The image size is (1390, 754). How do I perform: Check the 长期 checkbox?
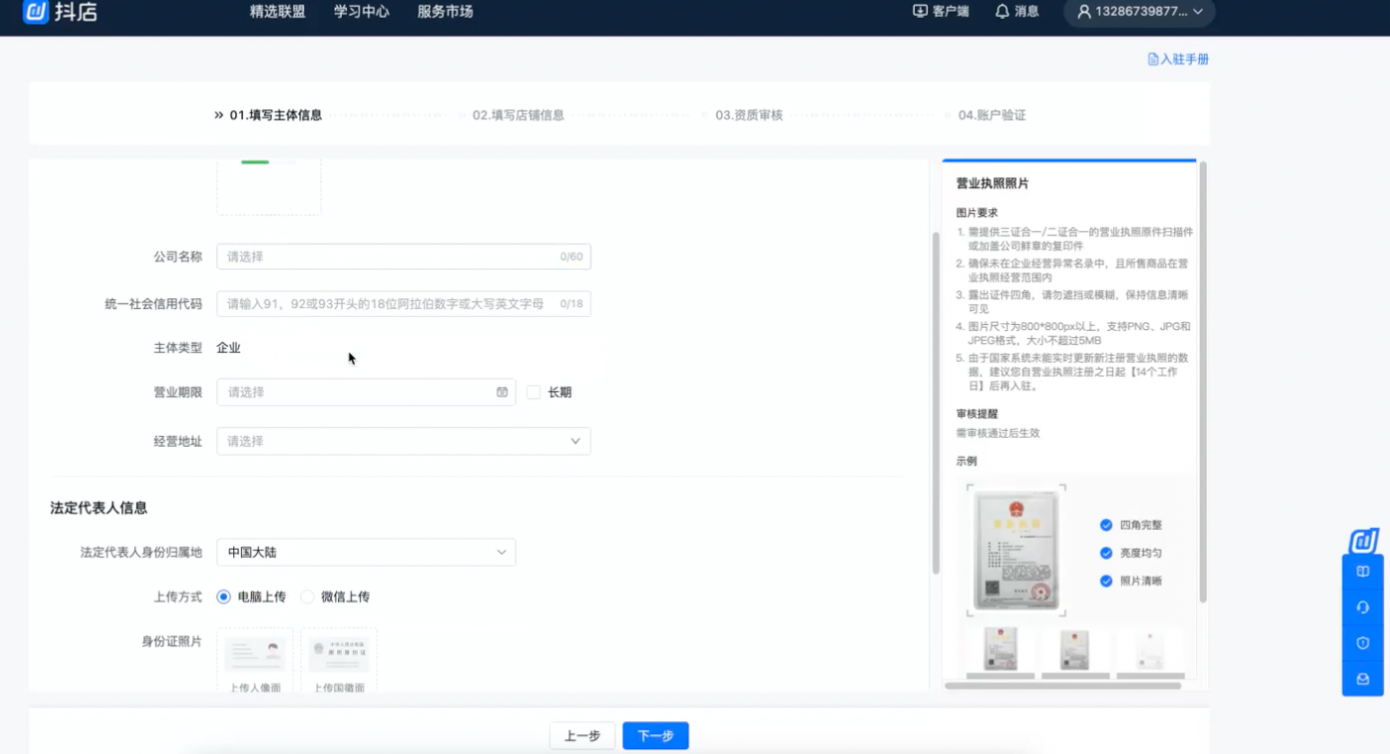click(x=534, y=392)
